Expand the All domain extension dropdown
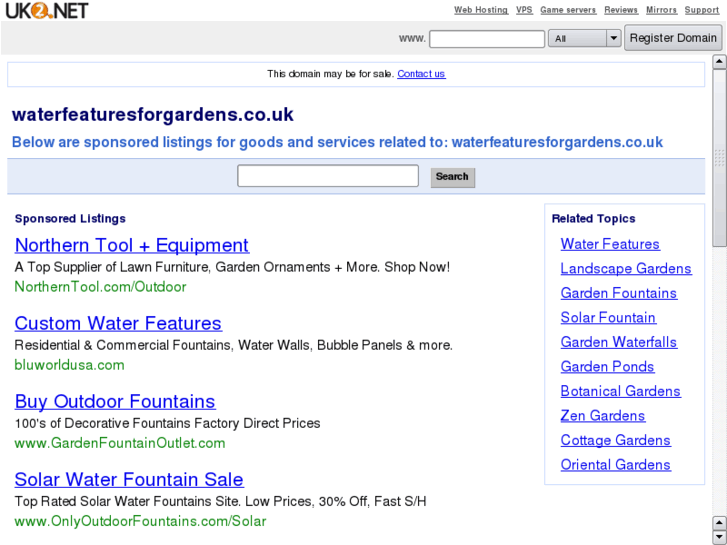Image resolution: width=727 pixels, height=545 pixels. (584, 38)
